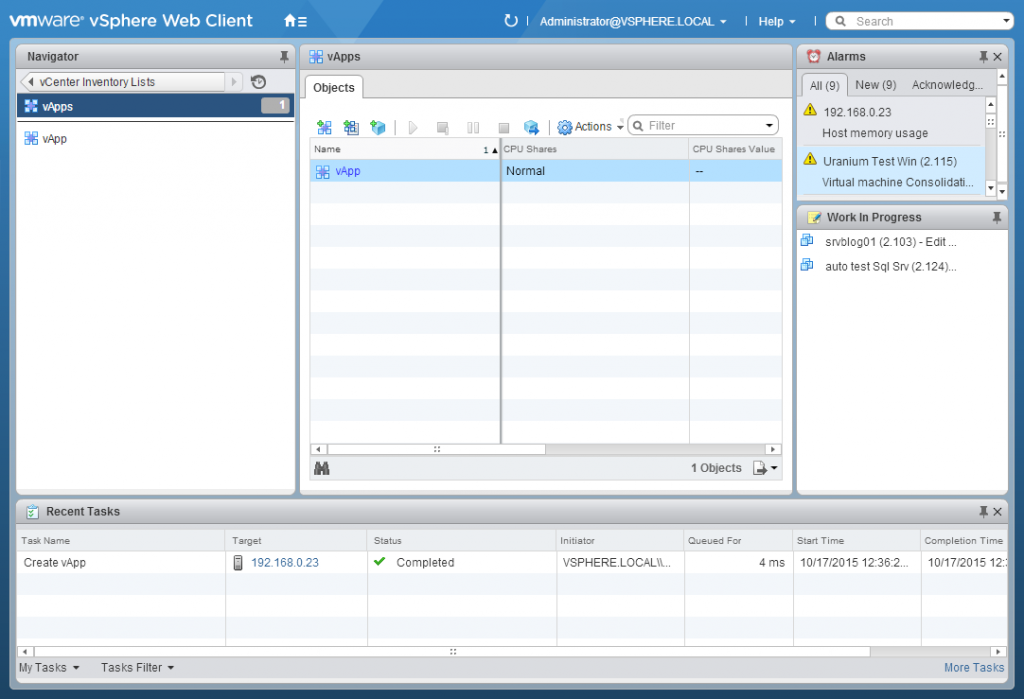Click the Filter input field
1024x699 pixels.
click(700, 126)
